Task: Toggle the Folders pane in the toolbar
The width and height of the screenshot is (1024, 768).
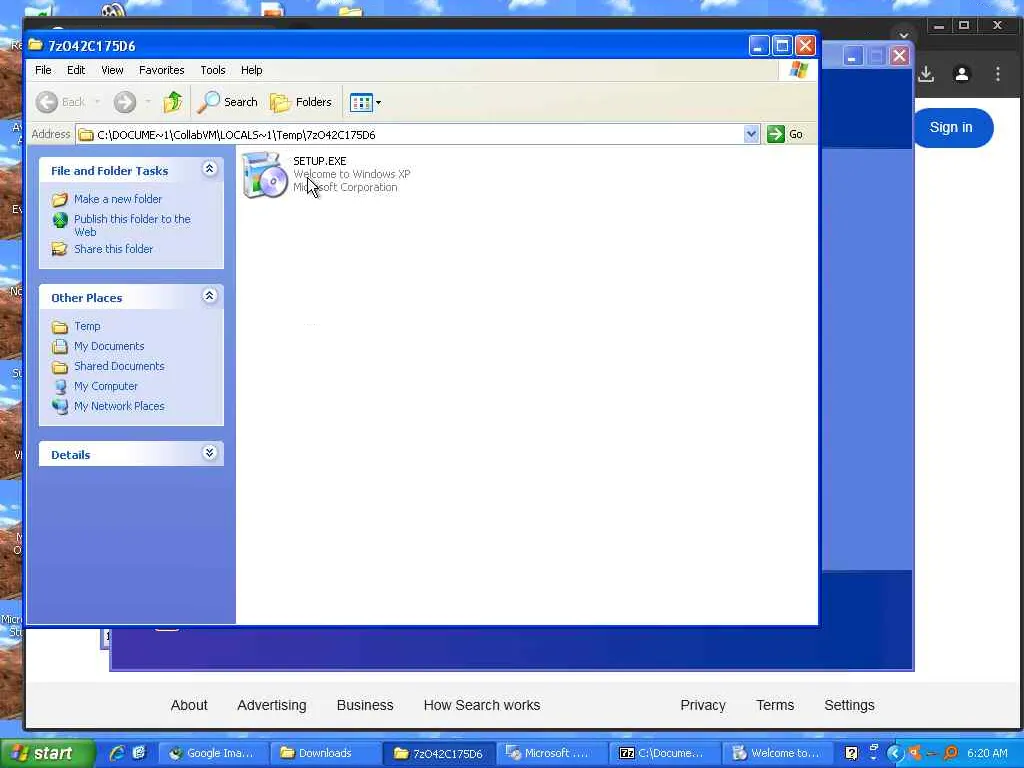Action: [301, 102]
